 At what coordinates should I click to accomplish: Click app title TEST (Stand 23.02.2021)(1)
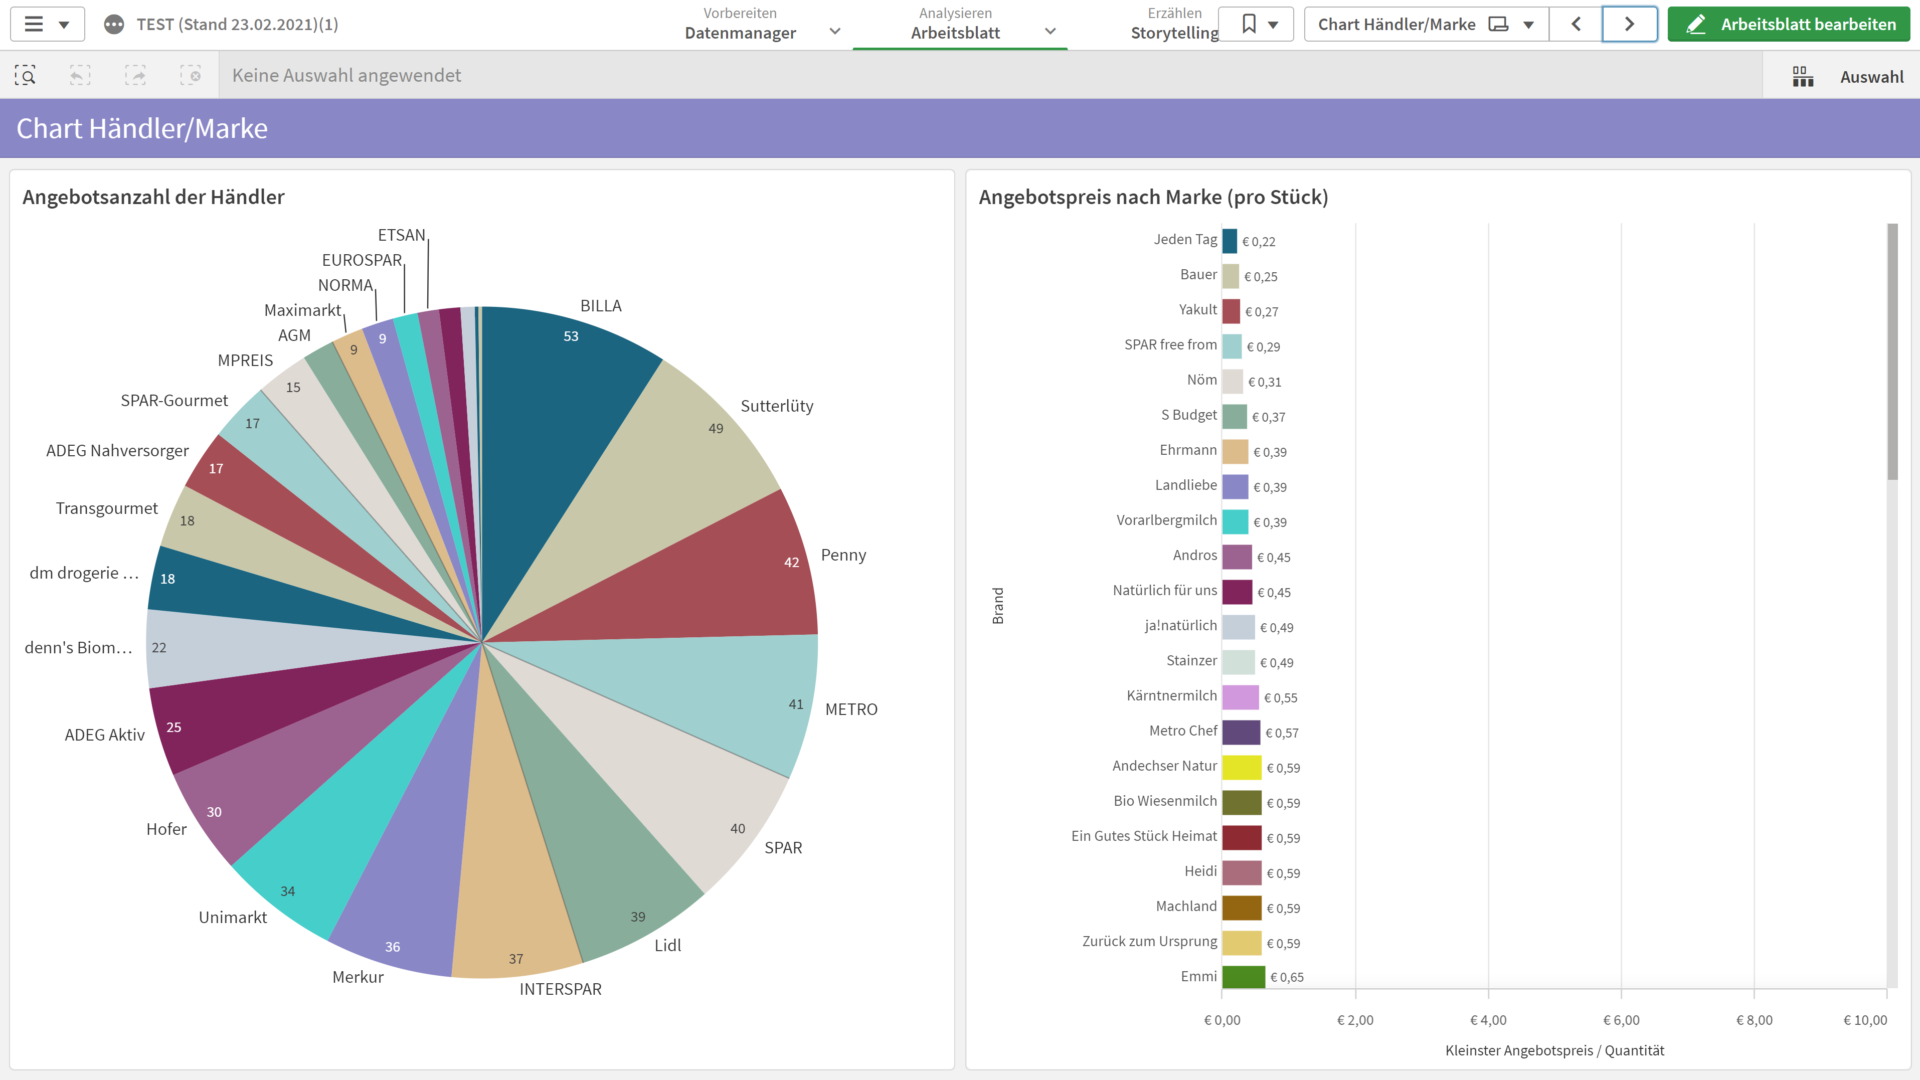click(x=237, y=24)
